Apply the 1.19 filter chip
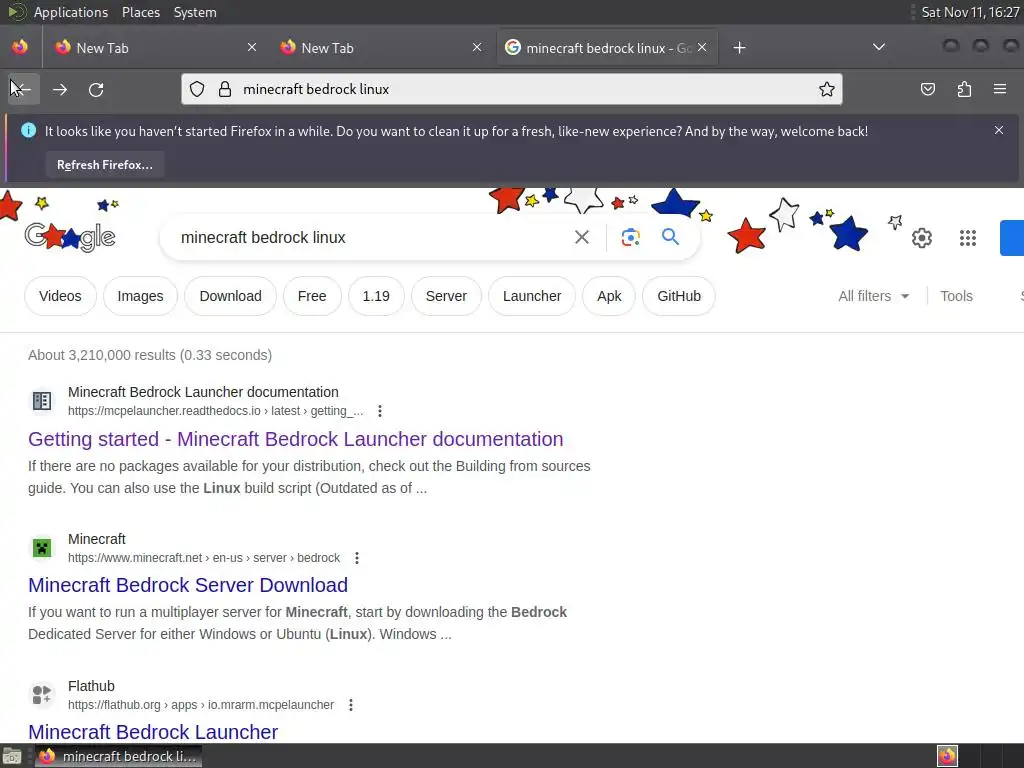The image size is (1024, 768). point(376,296)
